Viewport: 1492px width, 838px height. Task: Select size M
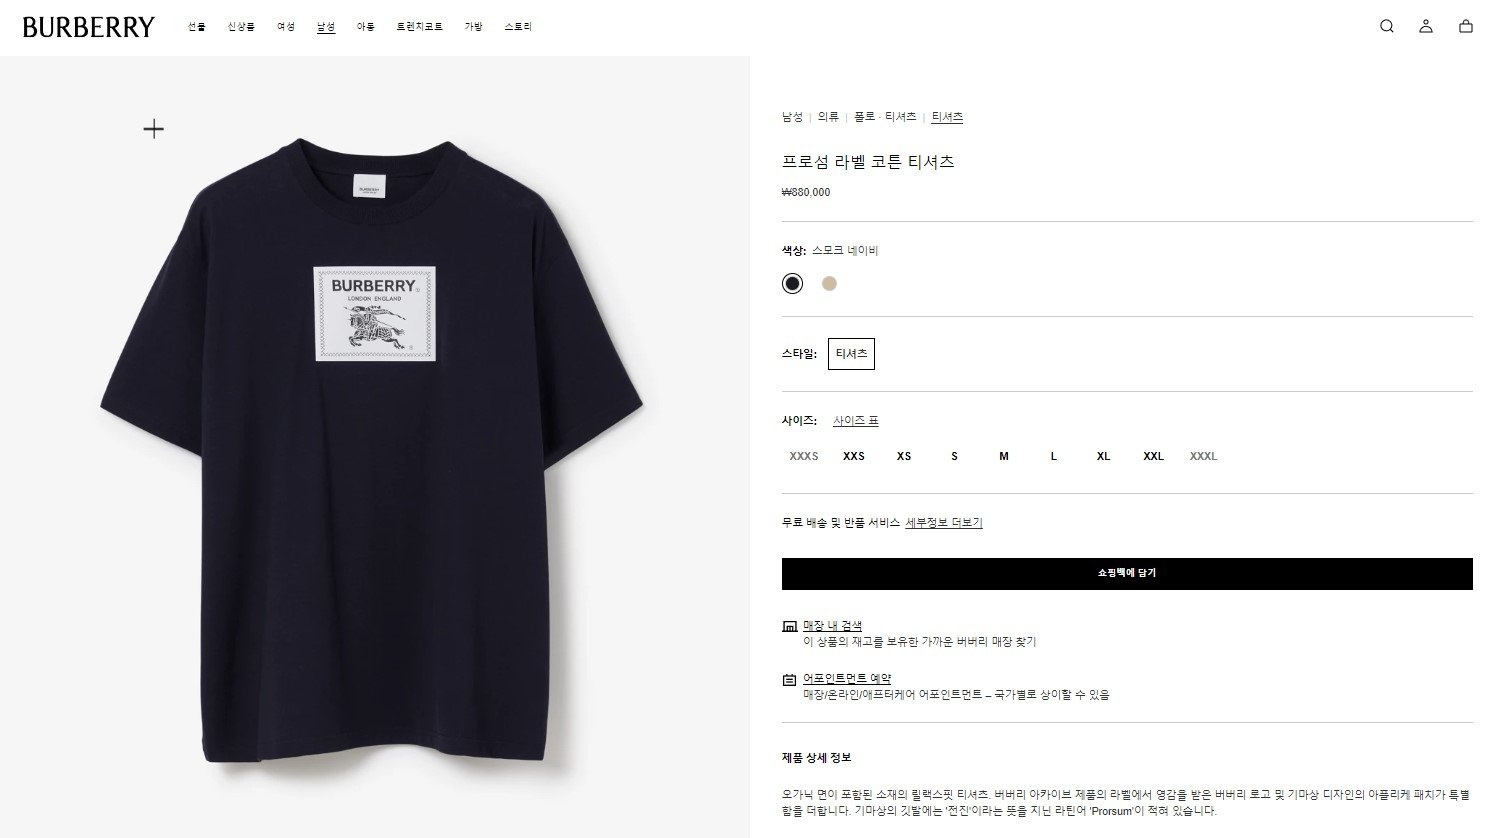[1003, 456]
